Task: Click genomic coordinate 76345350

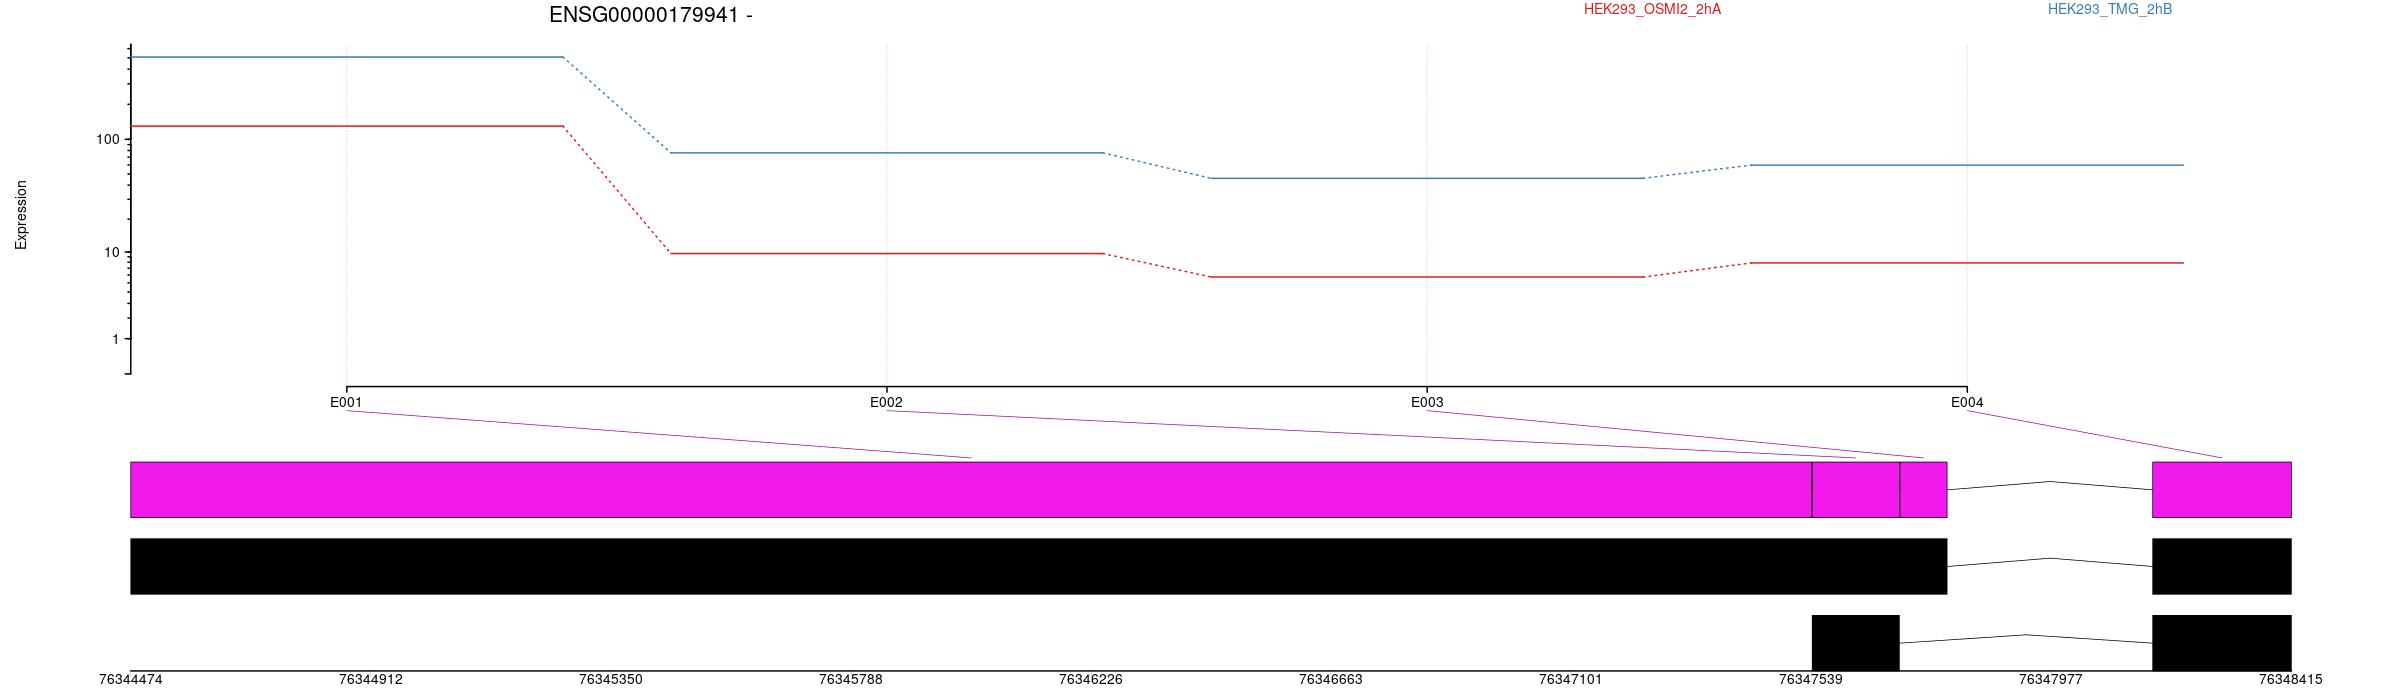Action: coord(611,680)
